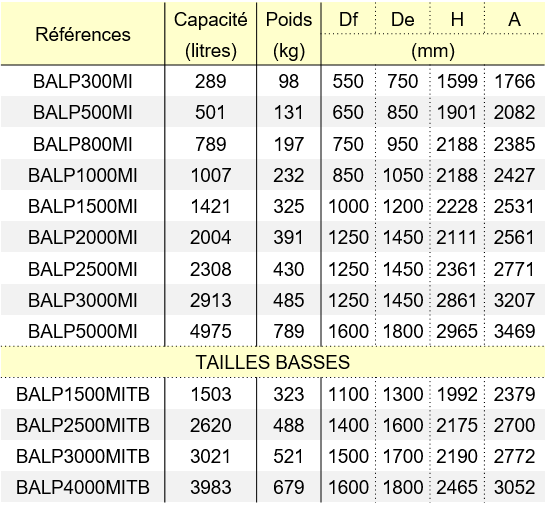Select the Df column header
The image size is (546, 510).
pos(348,19)
